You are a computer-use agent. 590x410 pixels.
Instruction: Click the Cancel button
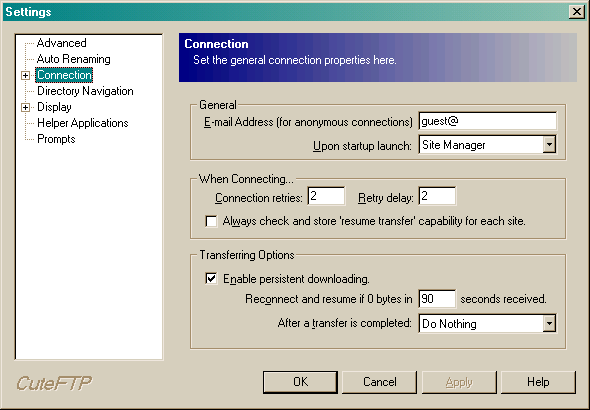(x=380, y=382)
